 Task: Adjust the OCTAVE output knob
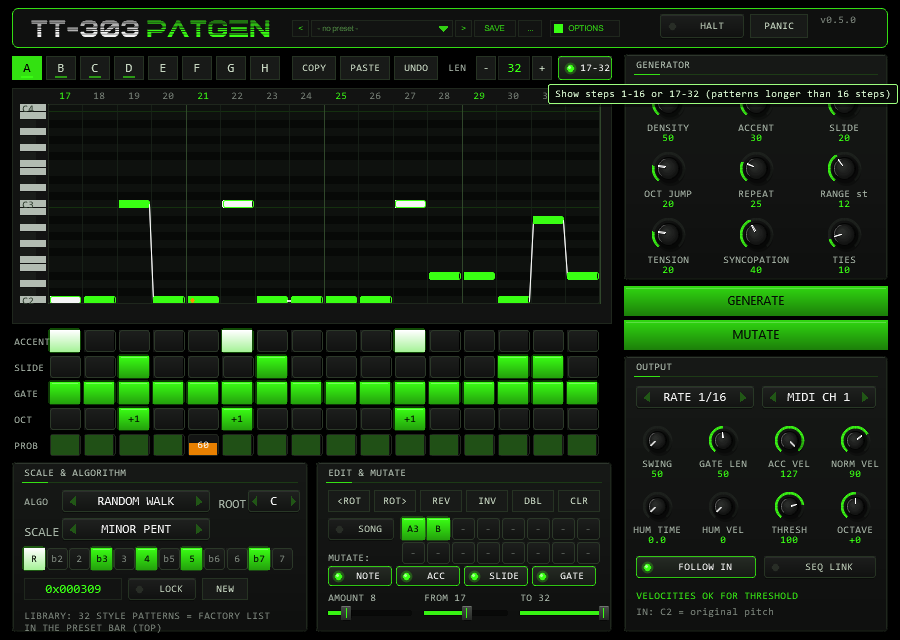(855, 507)
